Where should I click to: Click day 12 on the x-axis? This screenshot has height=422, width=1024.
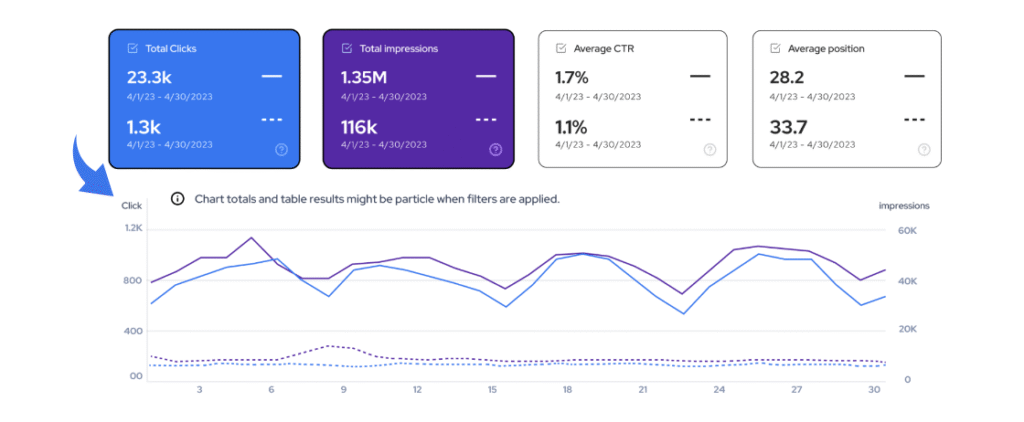(x=417, y=389)
